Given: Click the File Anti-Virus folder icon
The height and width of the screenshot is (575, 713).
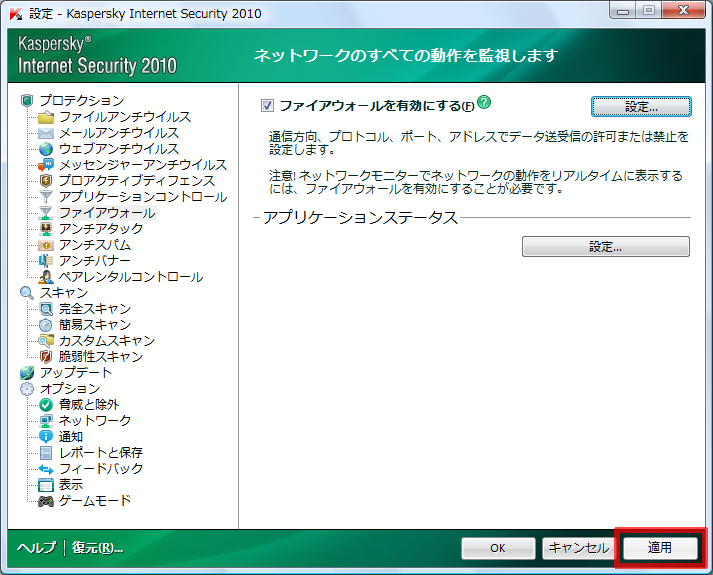Looking at the screenshot, I should click(x=46, y=117).
